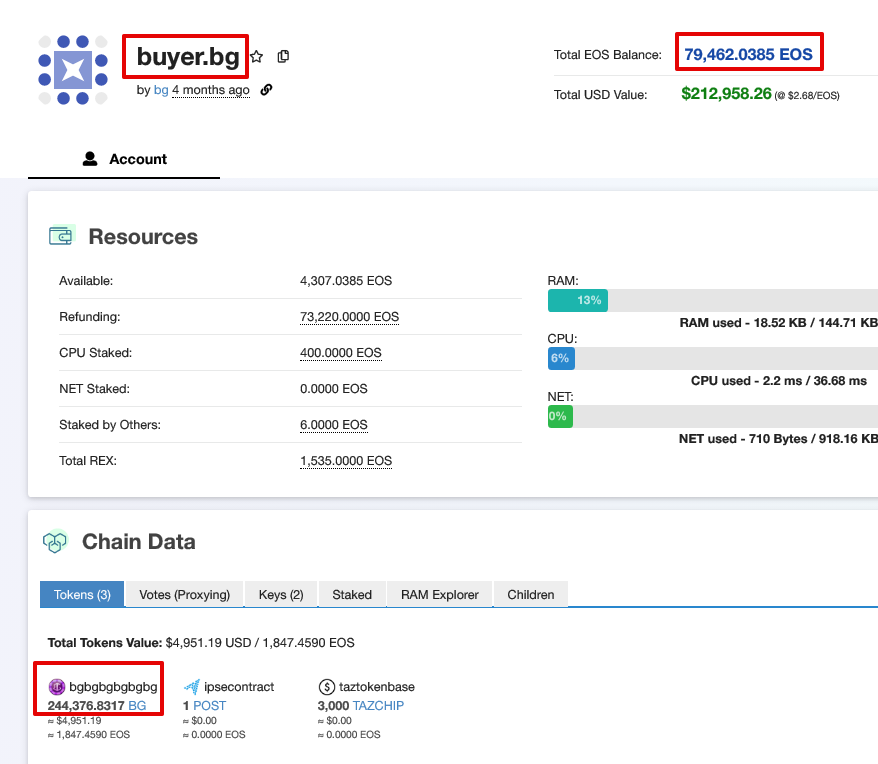This screenshot has height=764, width=878.
Task: Click the 244,376.8317 BG balance amount
Action: pyautogui.click(x=86, y=705)
